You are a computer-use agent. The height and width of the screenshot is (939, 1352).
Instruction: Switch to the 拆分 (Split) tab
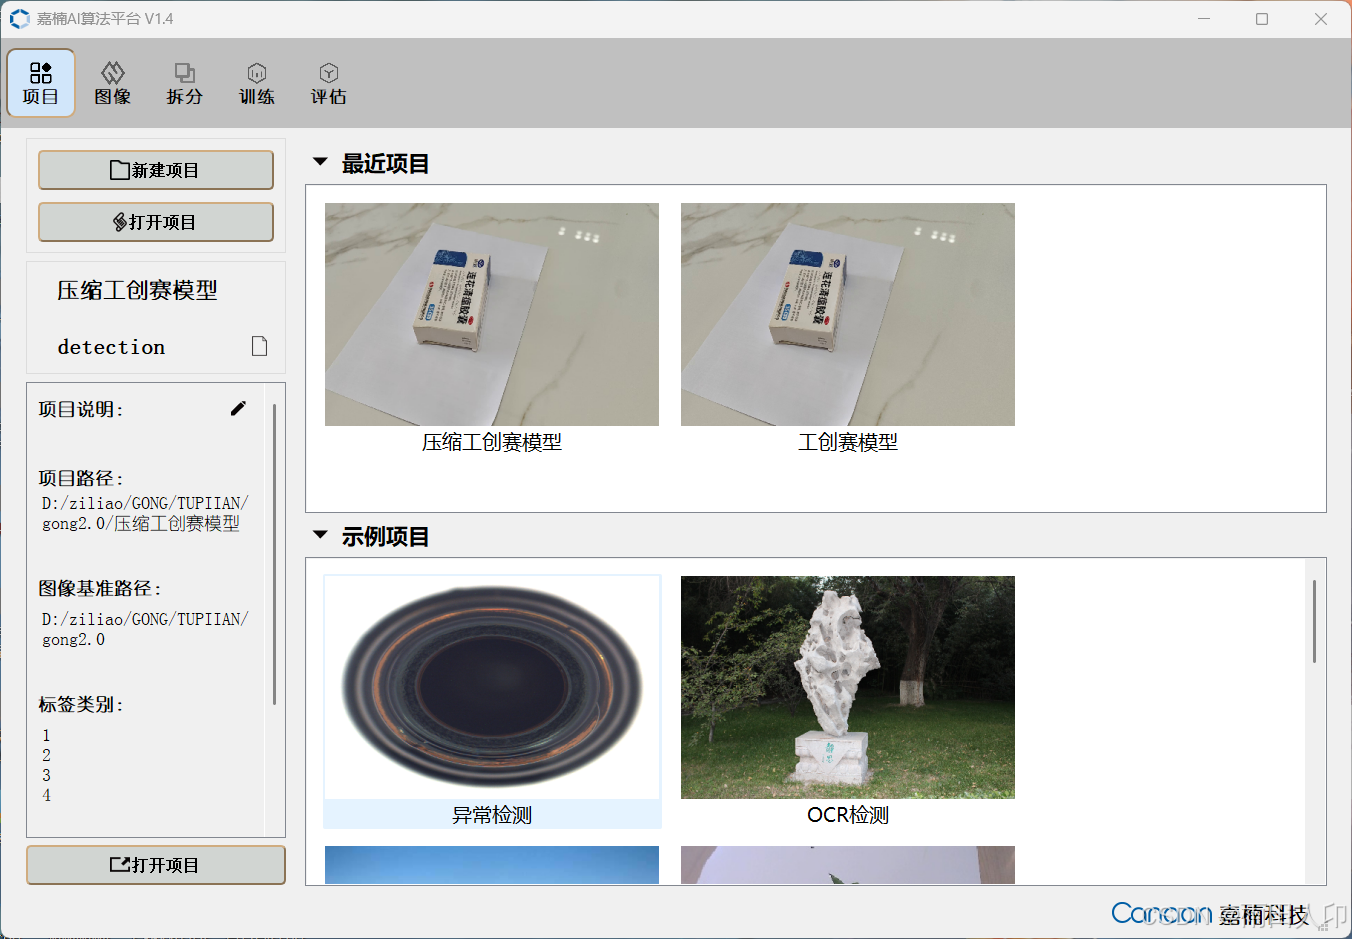click(x=185, y=83)
